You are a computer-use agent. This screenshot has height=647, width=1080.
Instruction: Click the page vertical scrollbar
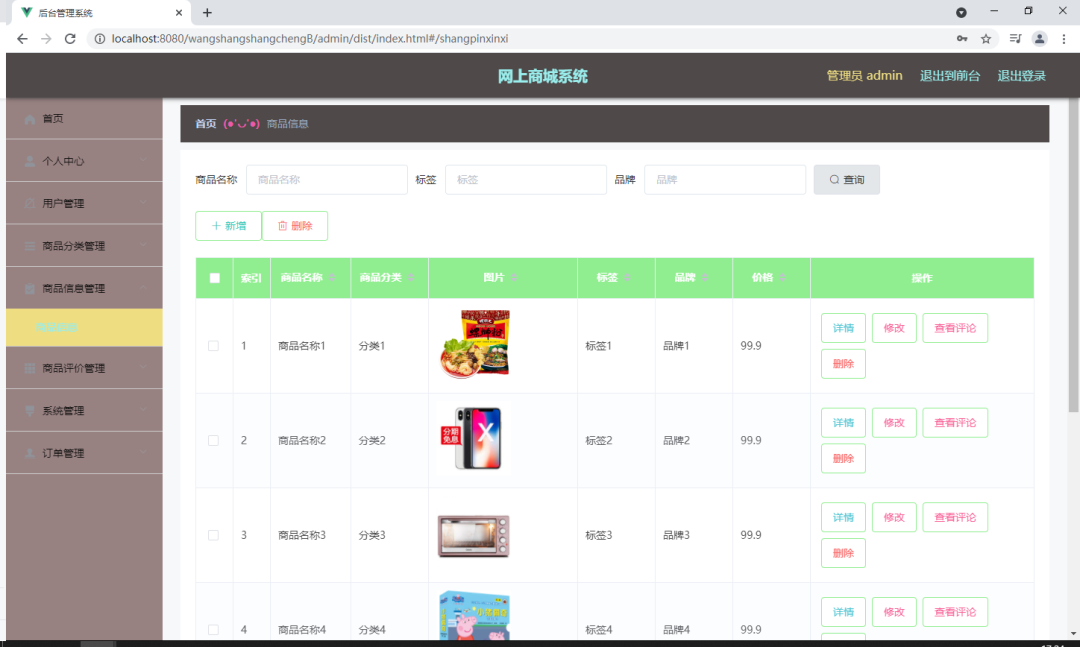coord(1073,255)
